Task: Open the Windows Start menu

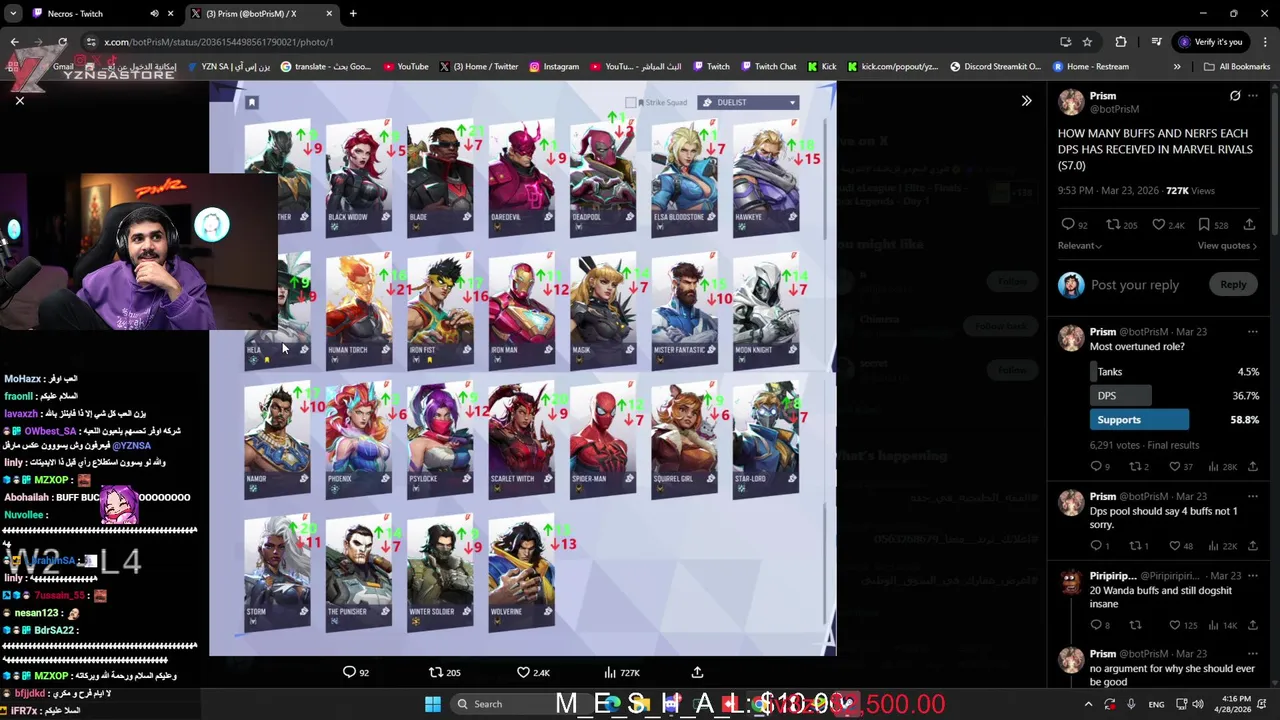Action: coord(433,704)
